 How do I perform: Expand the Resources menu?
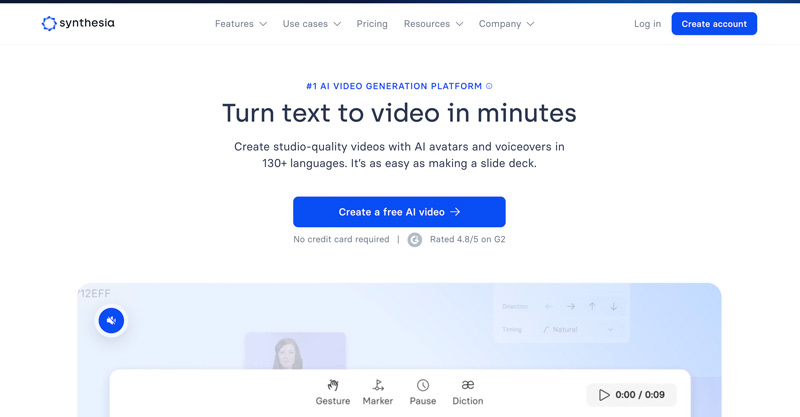click(x=433, y=24)
